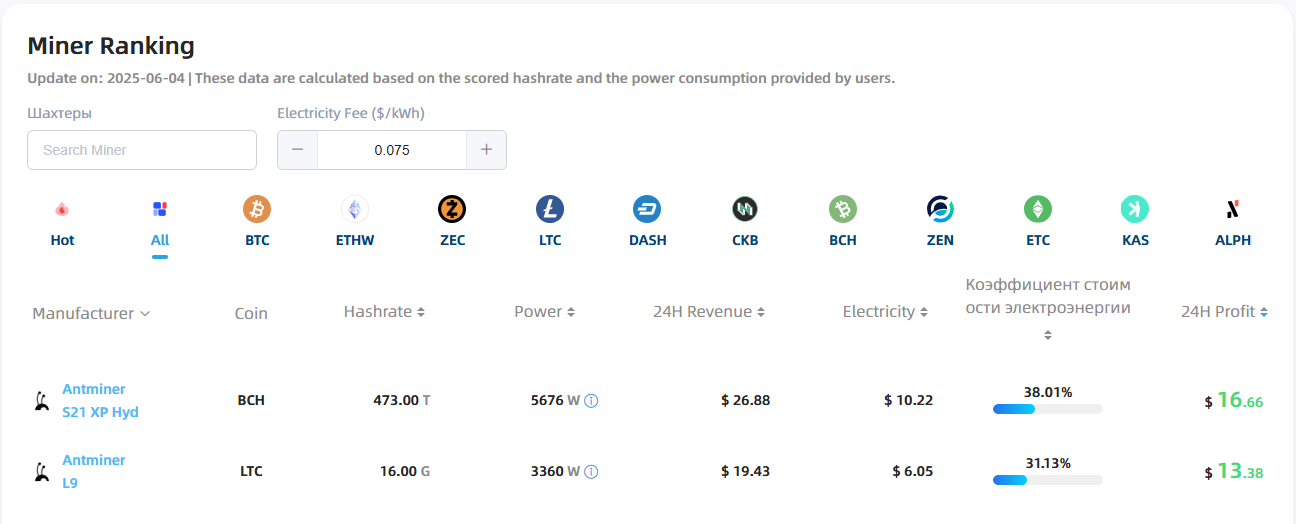Expand the Manufacturer dropdown
The height and width of the screenshot is (524, 1296).
tap(91, 313)
